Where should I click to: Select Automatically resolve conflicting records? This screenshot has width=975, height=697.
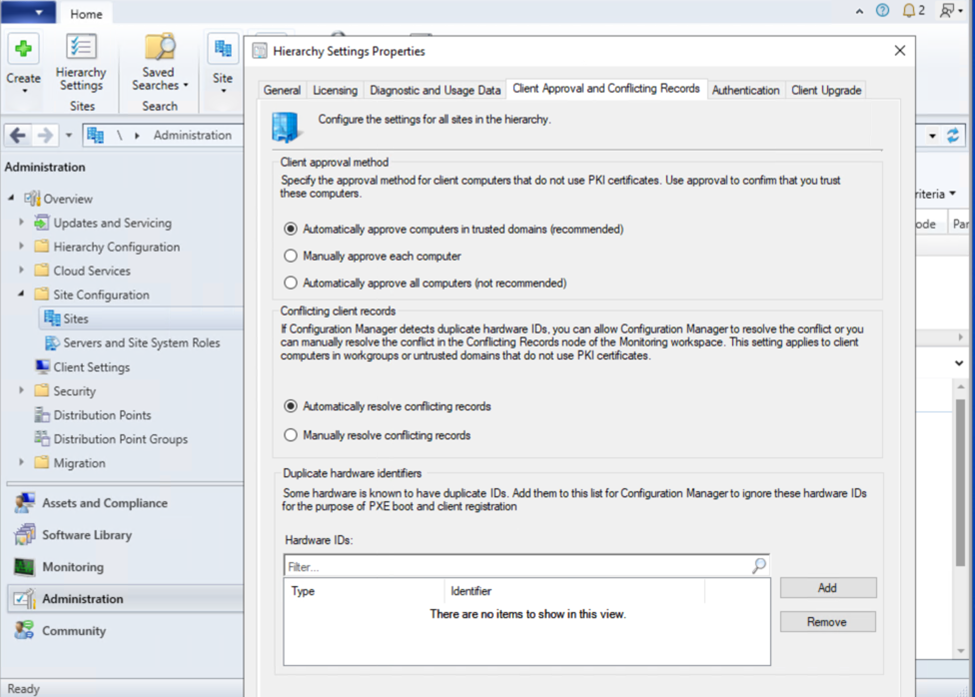(x=290, y=406)
